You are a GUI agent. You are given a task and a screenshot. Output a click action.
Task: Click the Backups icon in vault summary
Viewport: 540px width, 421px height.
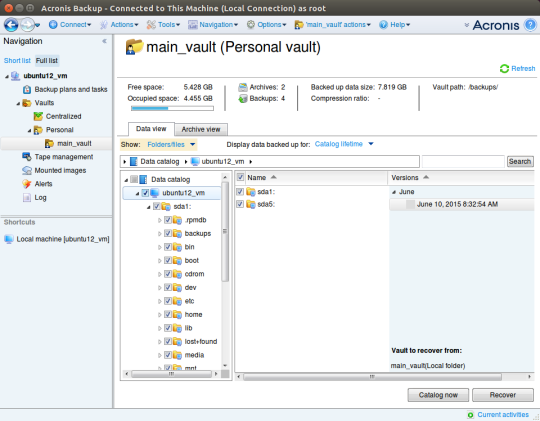point(243,99)
